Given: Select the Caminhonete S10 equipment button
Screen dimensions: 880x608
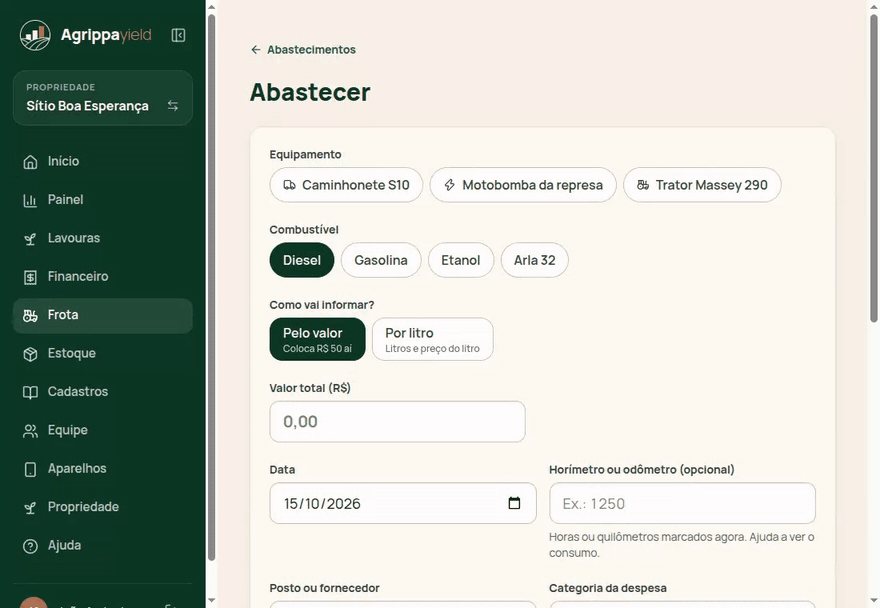Looking at the screenshot, I should [x=346, y=185].
